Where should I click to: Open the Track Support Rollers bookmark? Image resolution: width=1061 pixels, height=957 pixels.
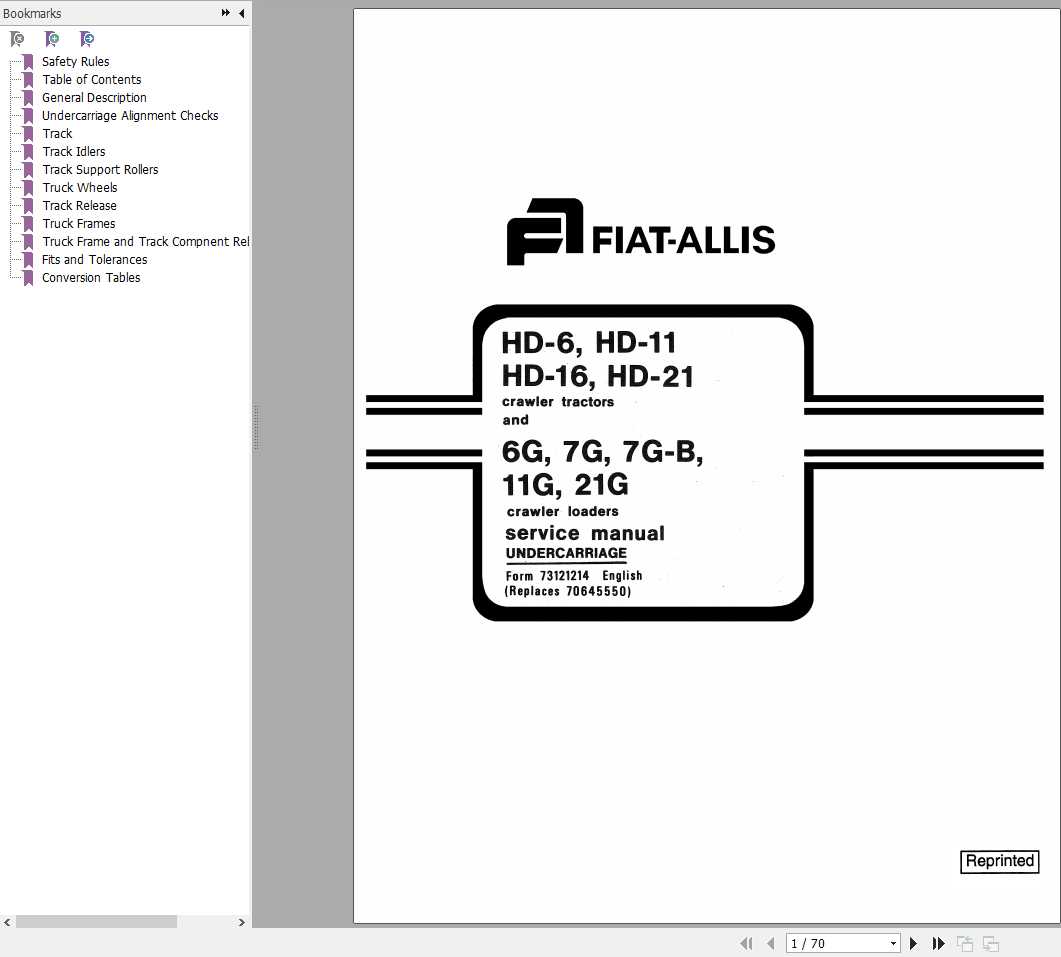100,170
